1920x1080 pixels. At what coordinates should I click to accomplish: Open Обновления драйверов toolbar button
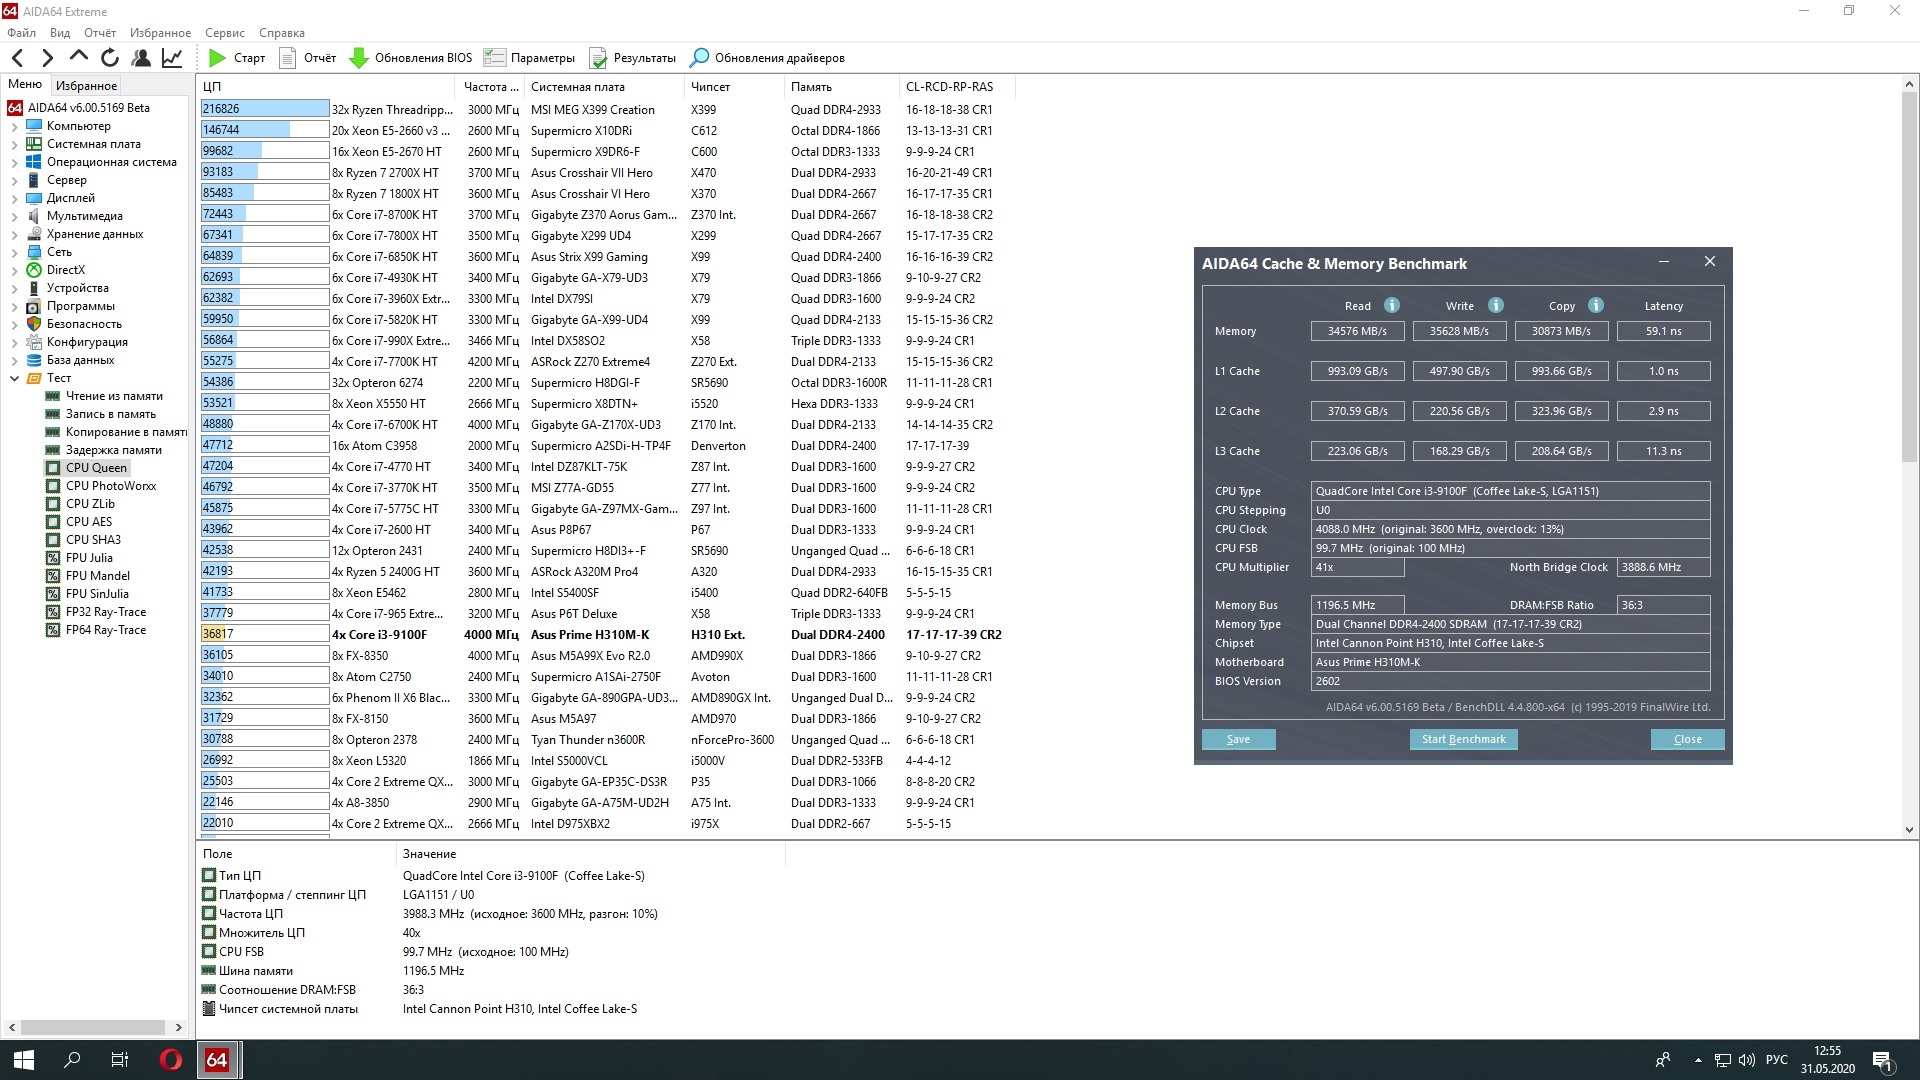767,58
